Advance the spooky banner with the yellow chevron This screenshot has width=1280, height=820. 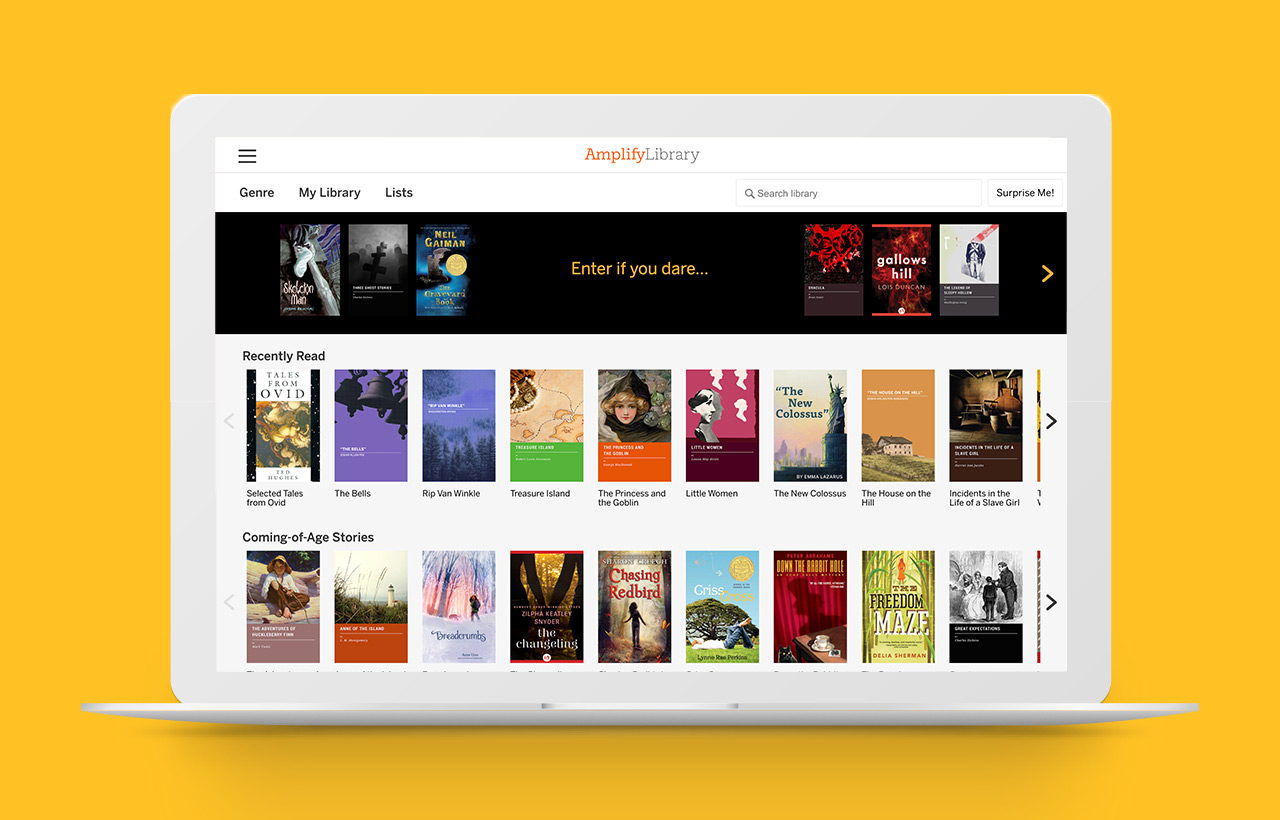click(1047, 273)
